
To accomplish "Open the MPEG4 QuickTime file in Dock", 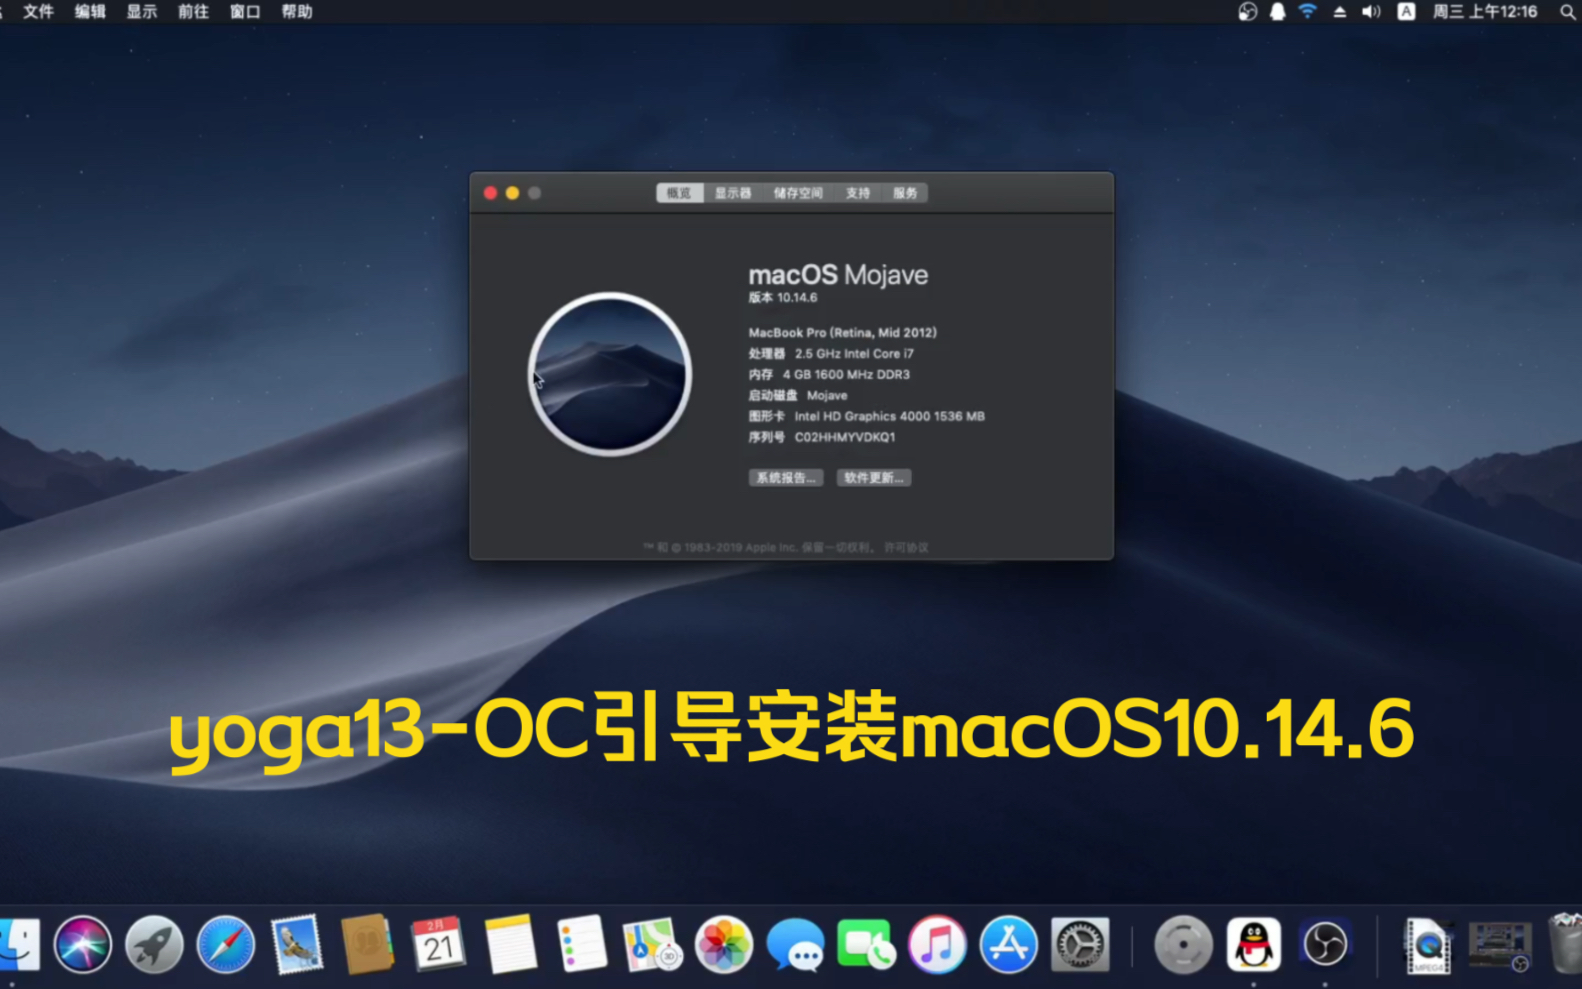I will [x=1428, y=944].
